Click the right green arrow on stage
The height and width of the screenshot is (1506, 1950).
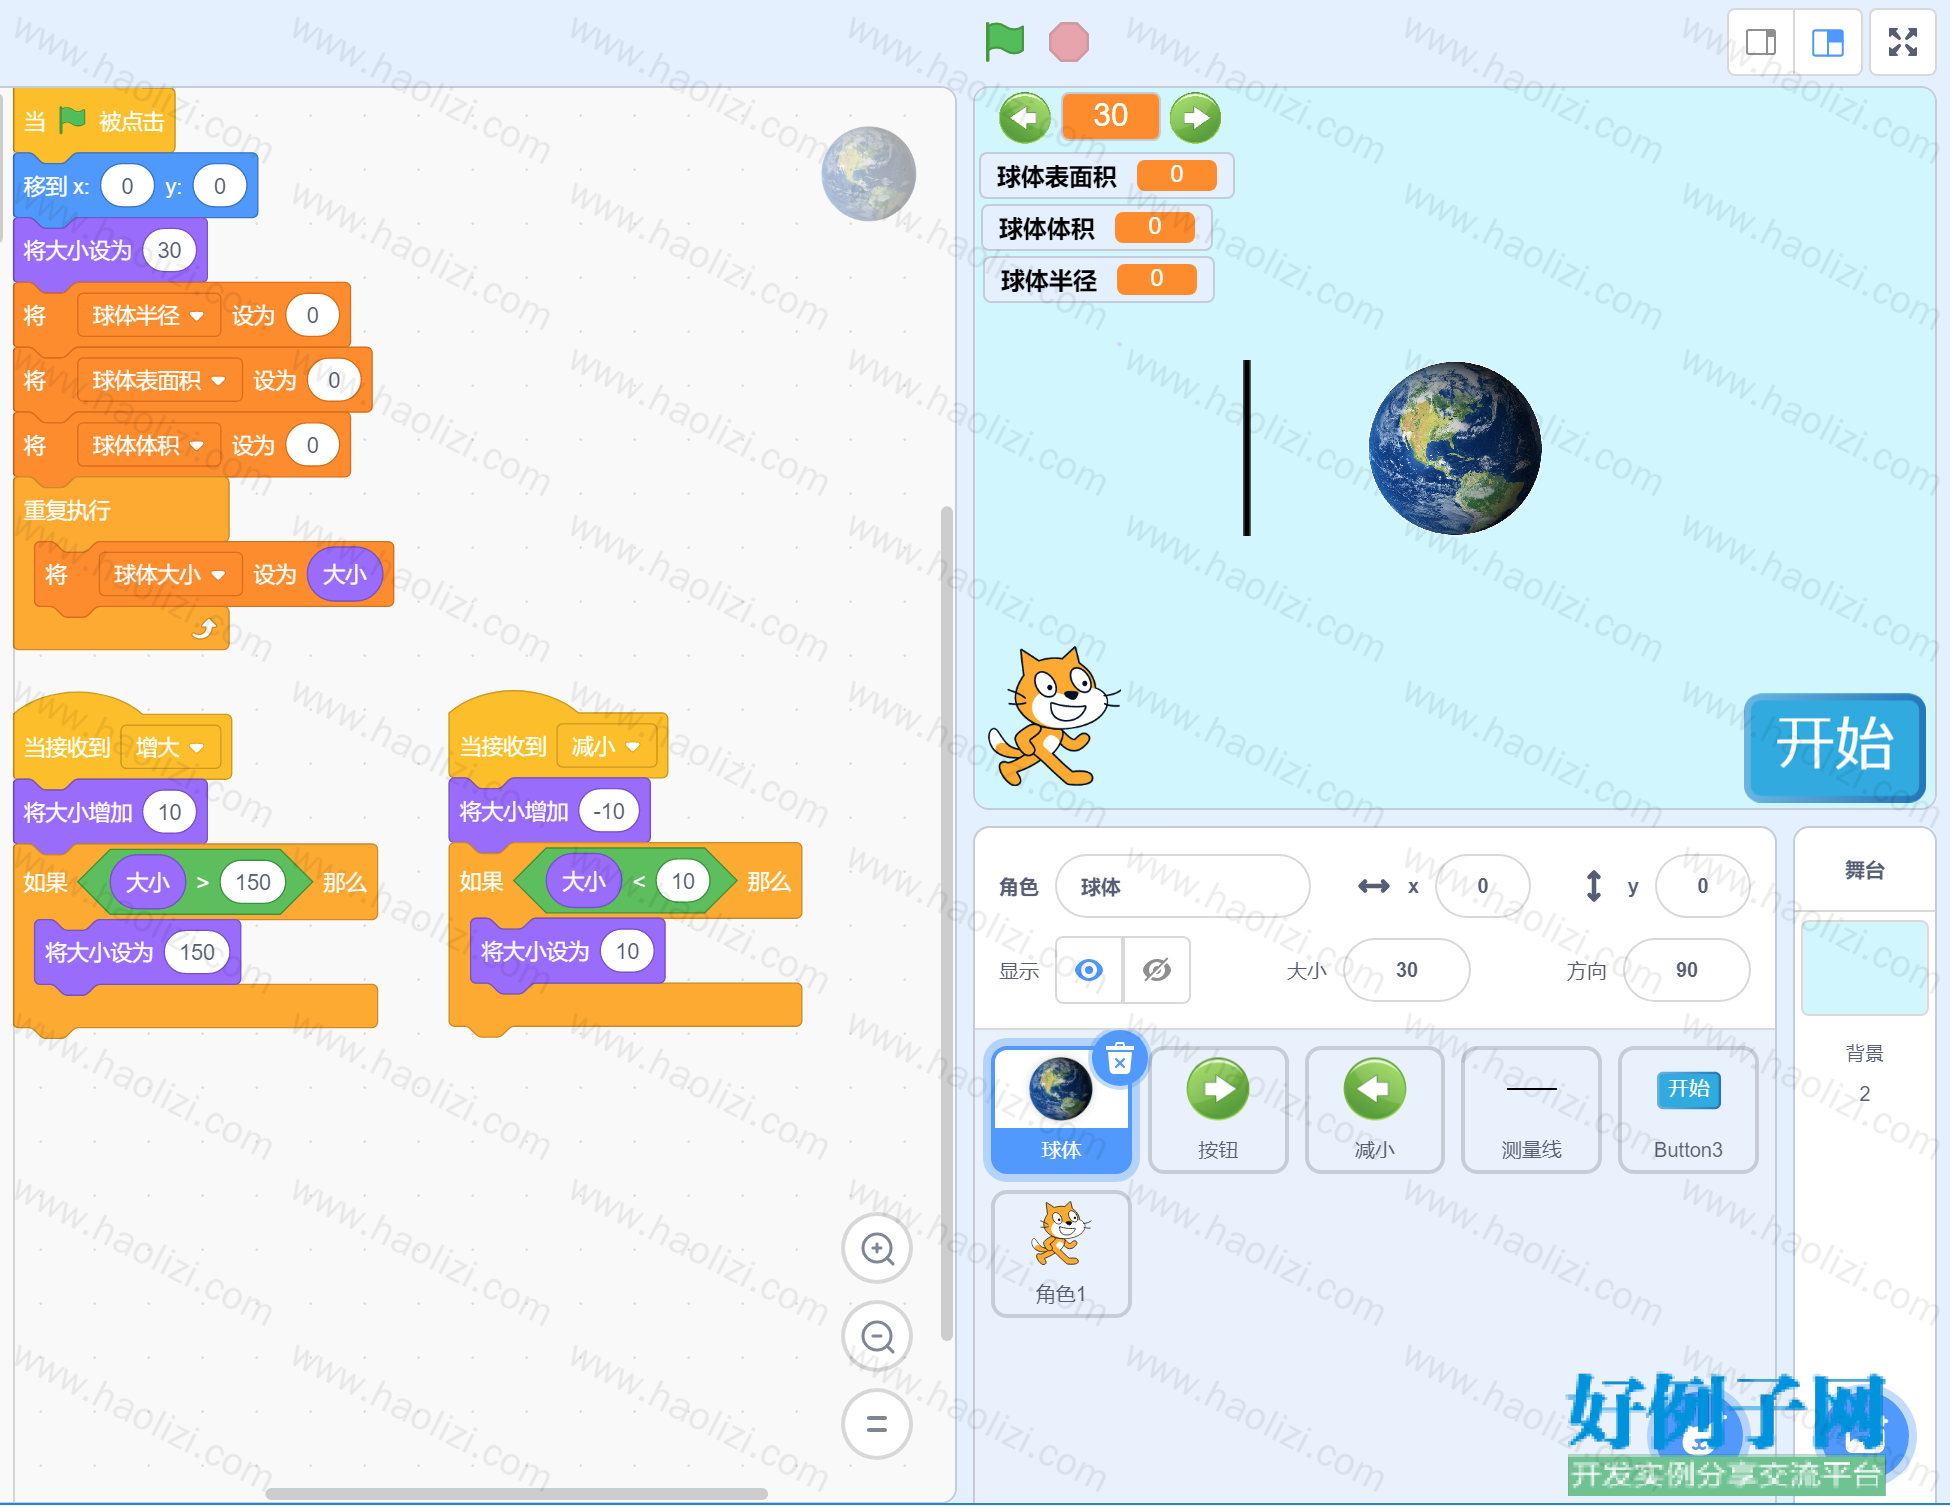(x=1196, y=118)
